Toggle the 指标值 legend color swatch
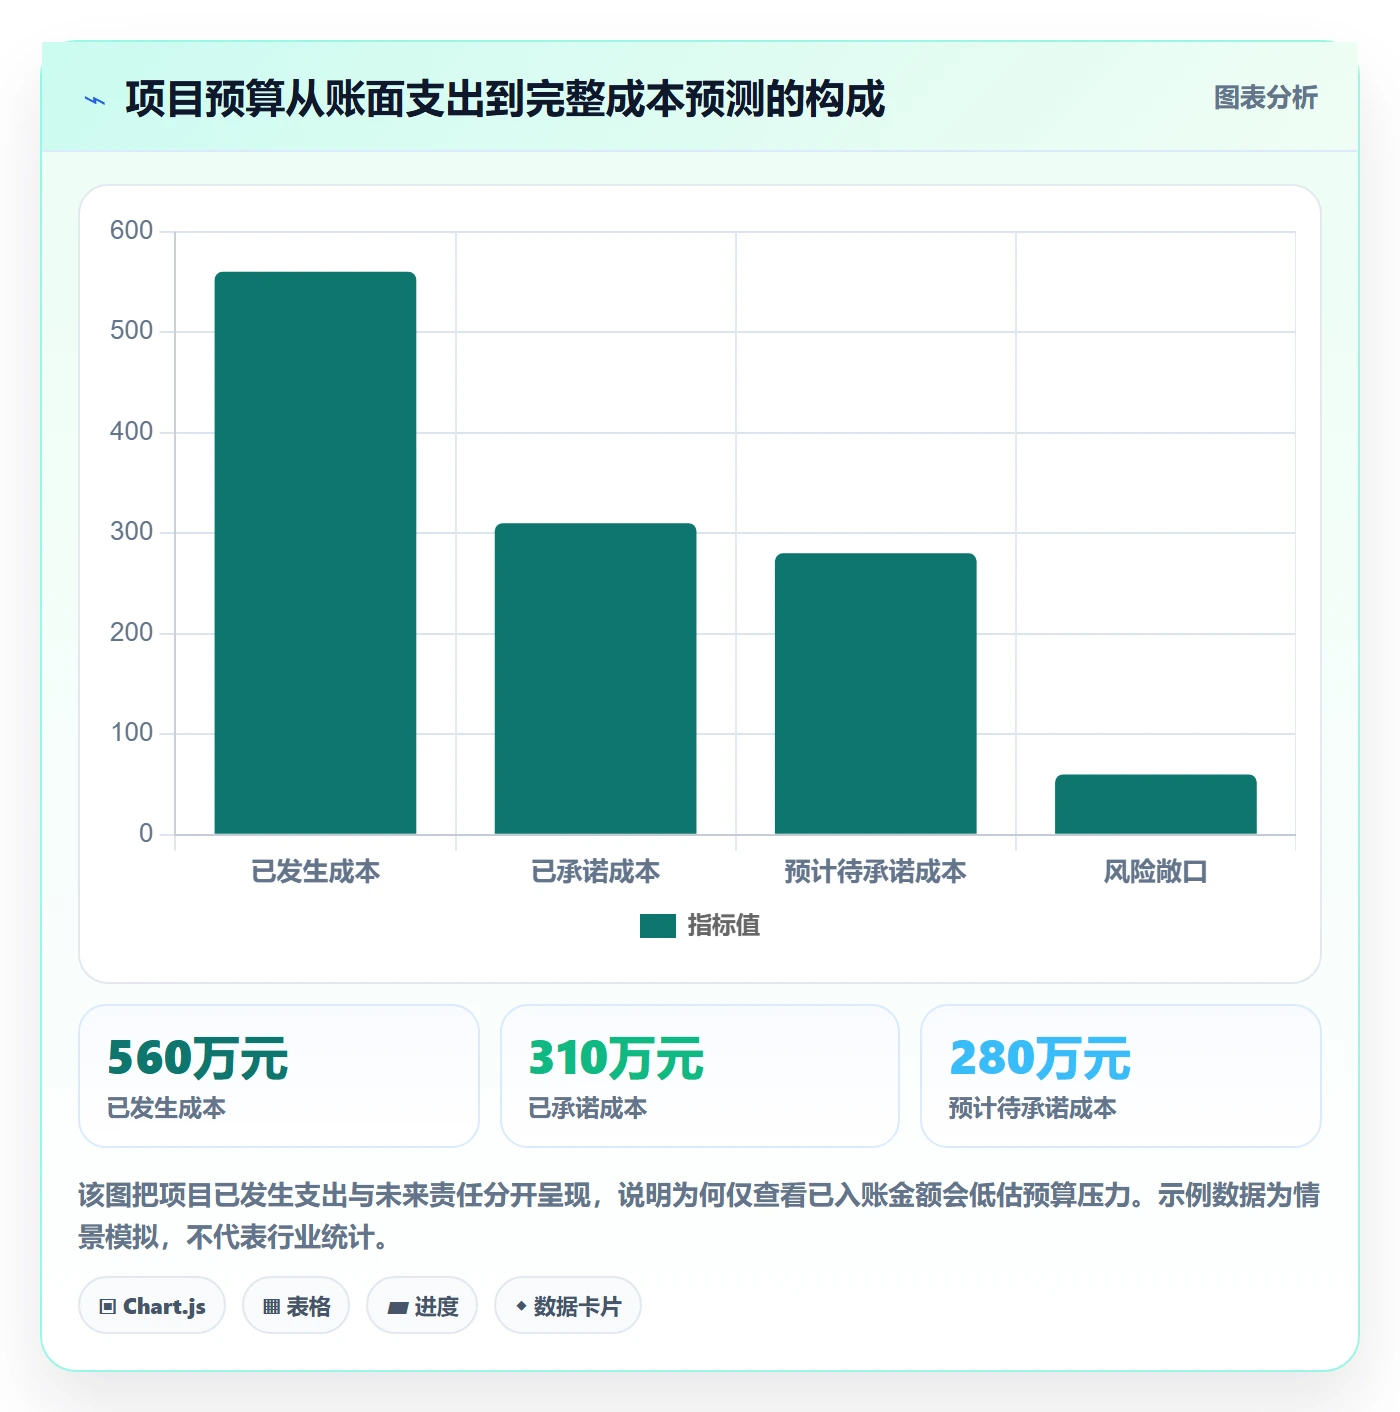The image size is (1400, 1412). point(657,926)
